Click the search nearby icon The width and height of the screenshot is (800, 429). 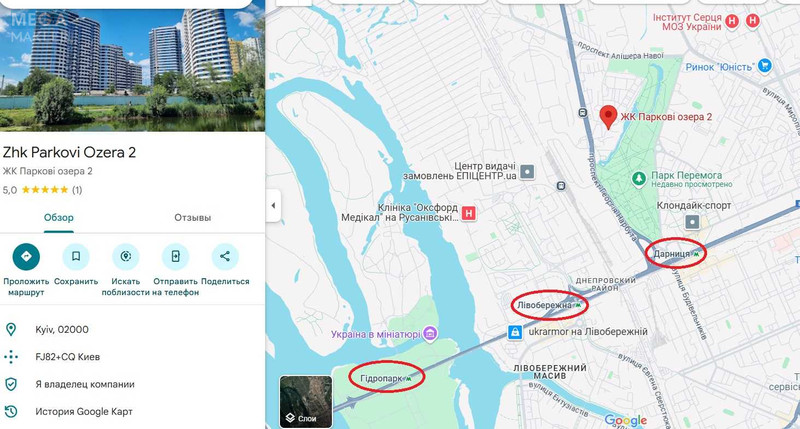tap(126, 256)
